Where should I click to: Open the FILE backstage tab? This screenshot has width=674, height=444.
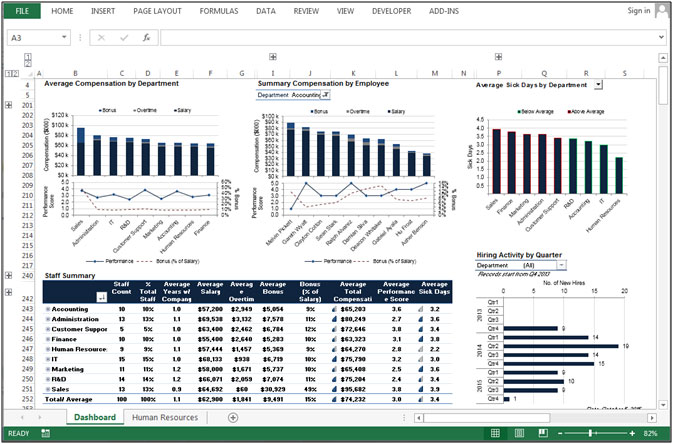click(x=22, y=11)
